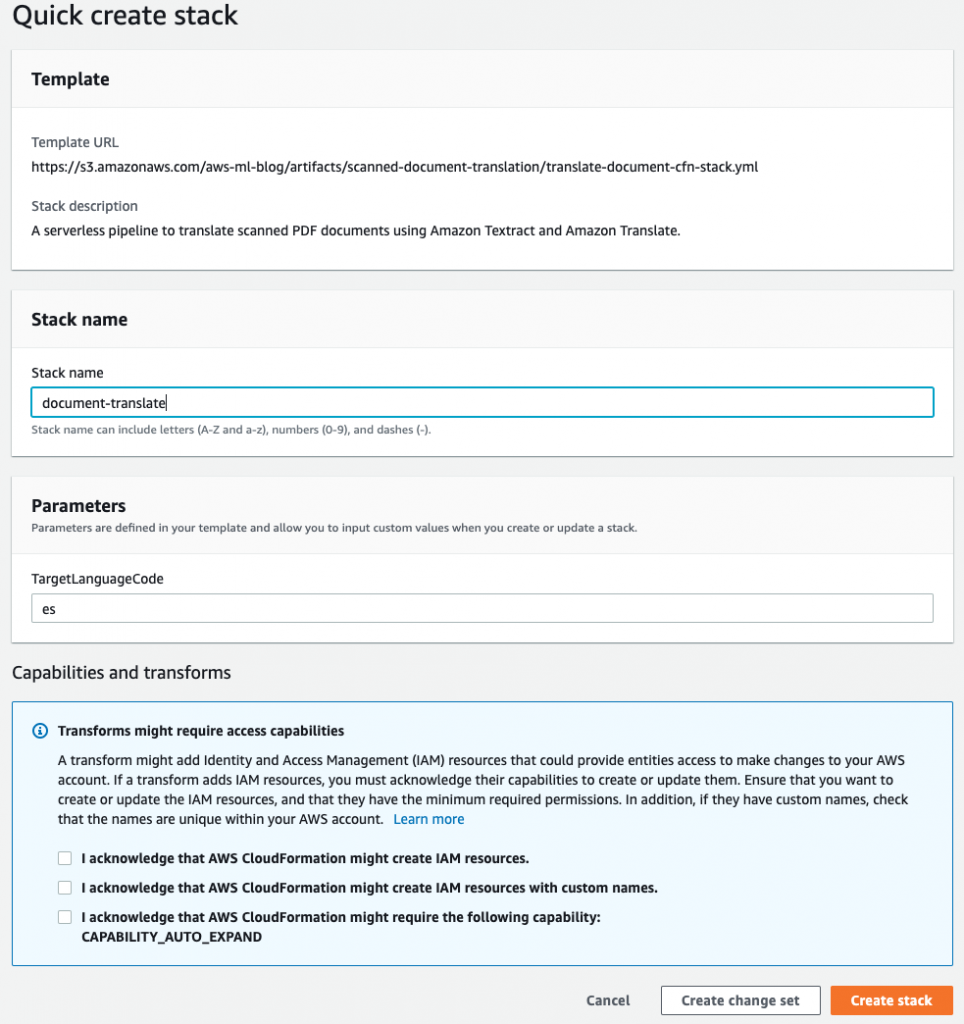Click the Quick create stack page title
The height and width of the screenshot is (1024, 964).
pyautogui.click(x=124, y=16)
